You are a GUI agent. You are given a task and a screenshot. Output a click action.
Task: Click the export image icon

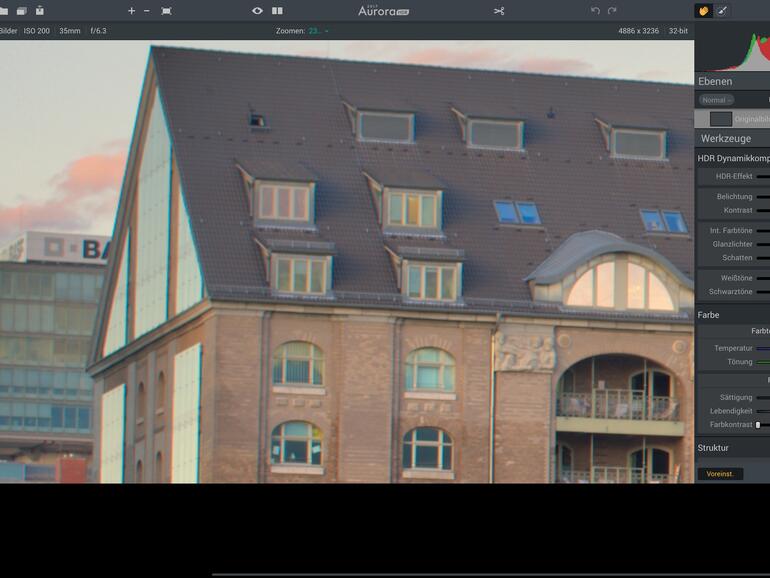[40, 10]
